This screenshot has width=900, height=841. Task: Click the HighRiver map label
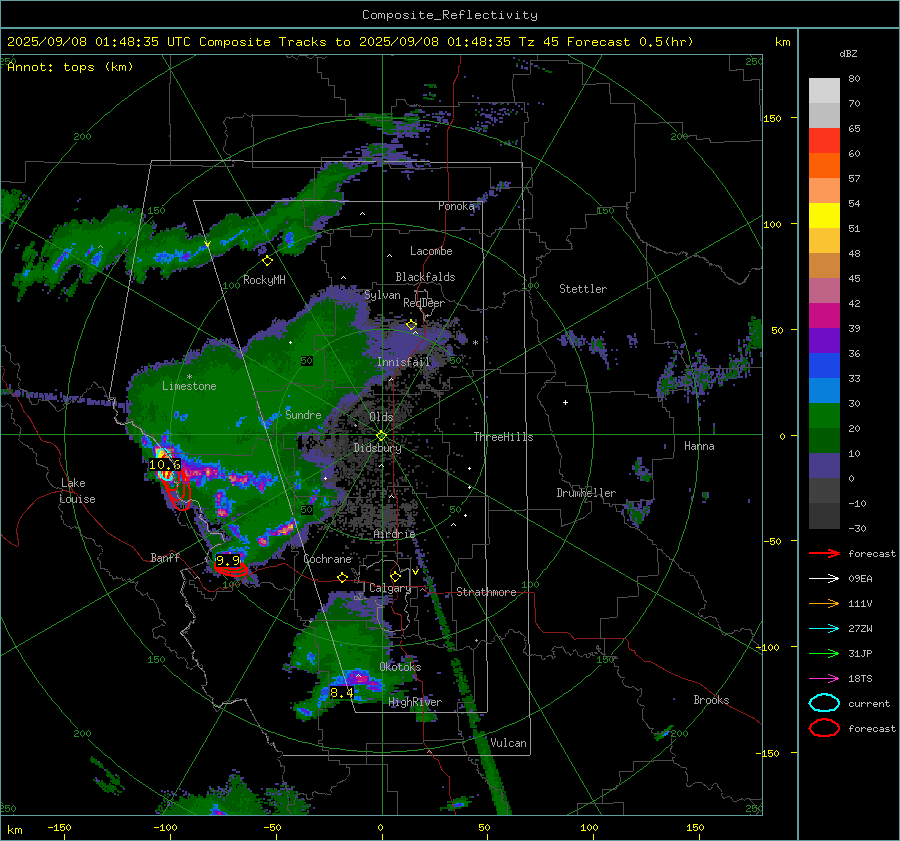(x=415, y=702)
